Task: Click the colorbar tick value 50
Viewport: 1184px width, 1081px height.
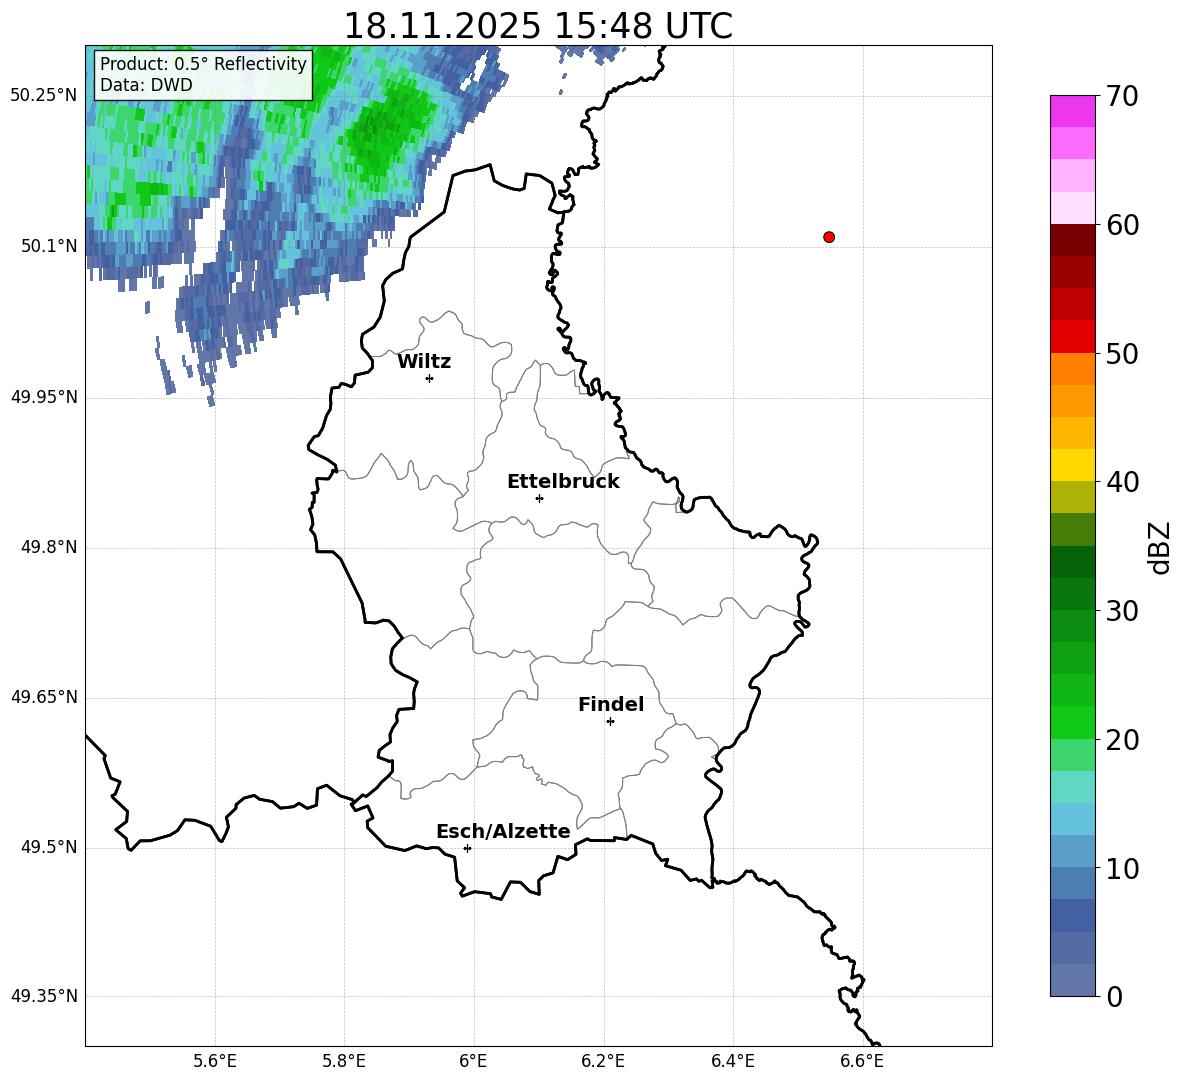Action: point(1122,353)
